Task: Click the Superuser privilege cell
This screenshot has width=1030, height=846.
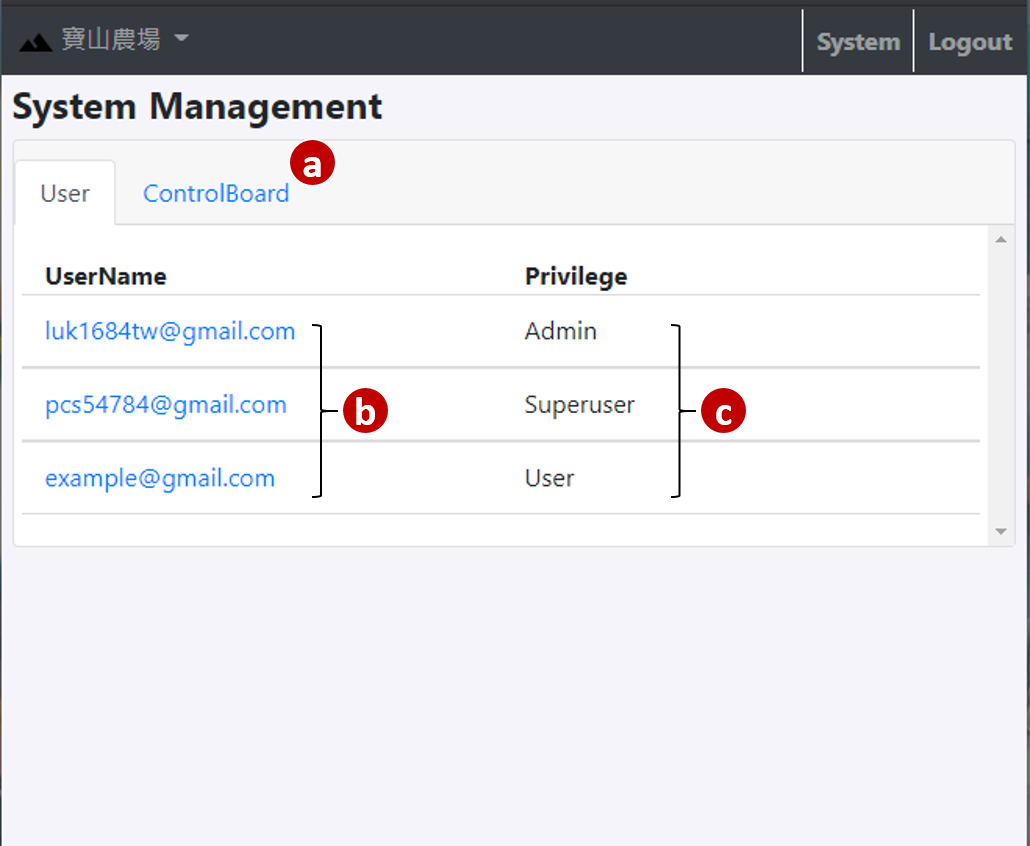Action: click(579, 405)
